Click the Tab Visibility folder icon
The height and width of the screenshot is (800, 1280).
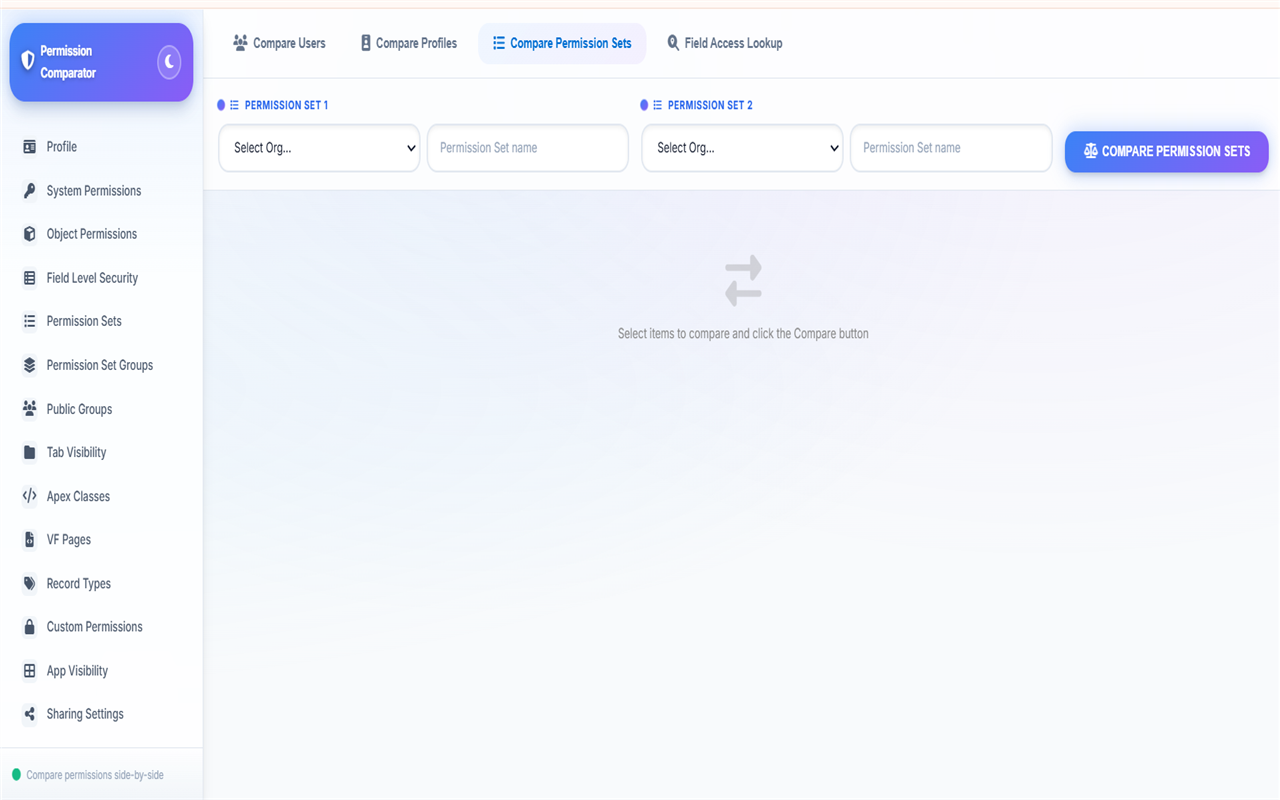point(29,452)
